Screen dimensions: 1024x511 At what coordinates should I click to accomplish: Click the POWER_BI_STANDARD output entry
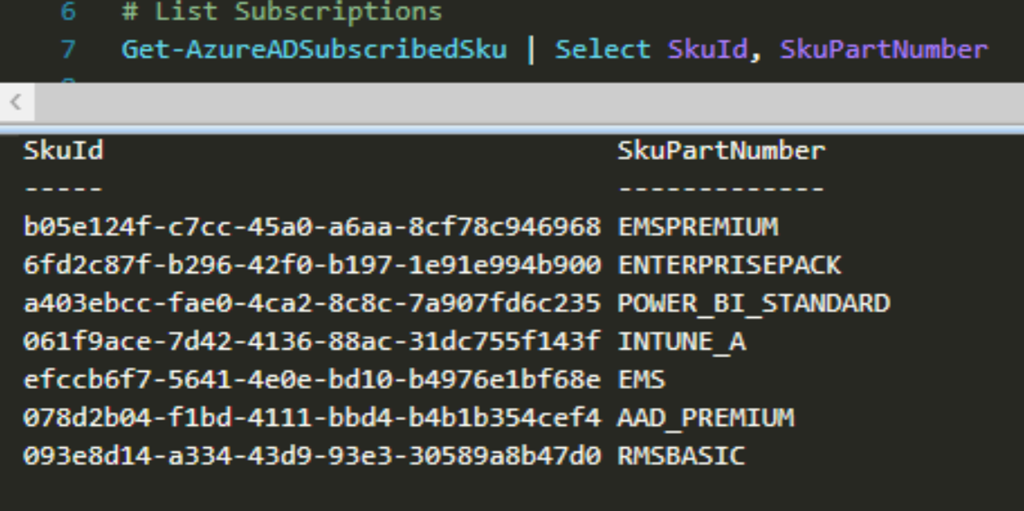pos(754,303)
